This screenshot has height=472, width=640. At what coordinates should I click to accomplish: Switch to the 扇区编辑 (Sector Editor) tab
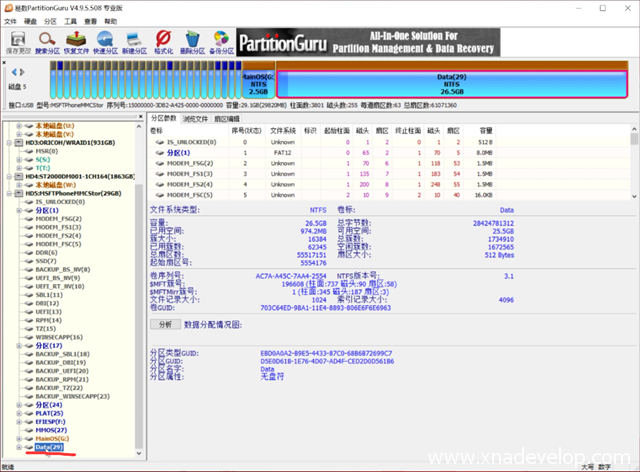tap(227, 118)
